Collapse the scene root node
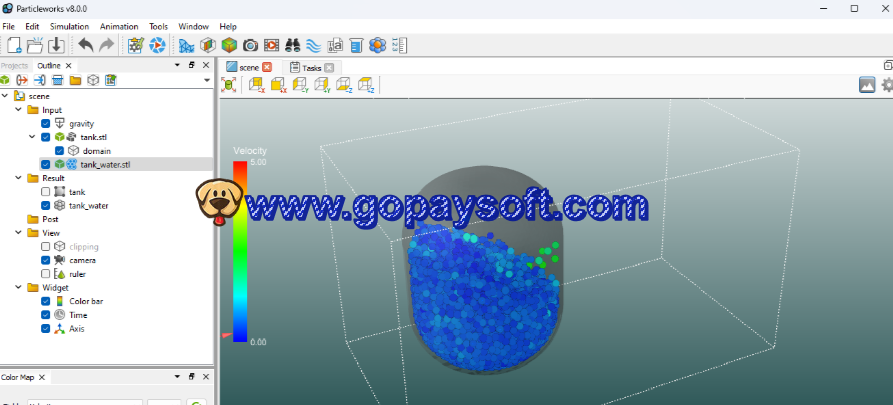Viewport: 893px width, 405px height. pos(5,96)
